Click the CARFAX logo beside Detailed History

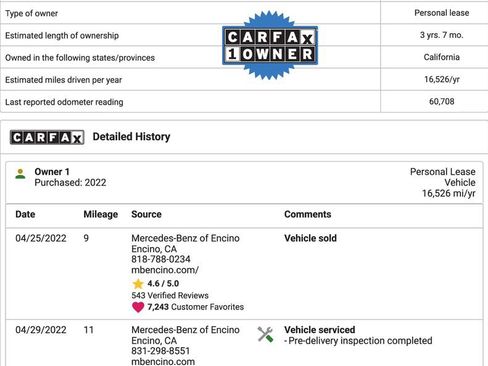pos(47,137)
